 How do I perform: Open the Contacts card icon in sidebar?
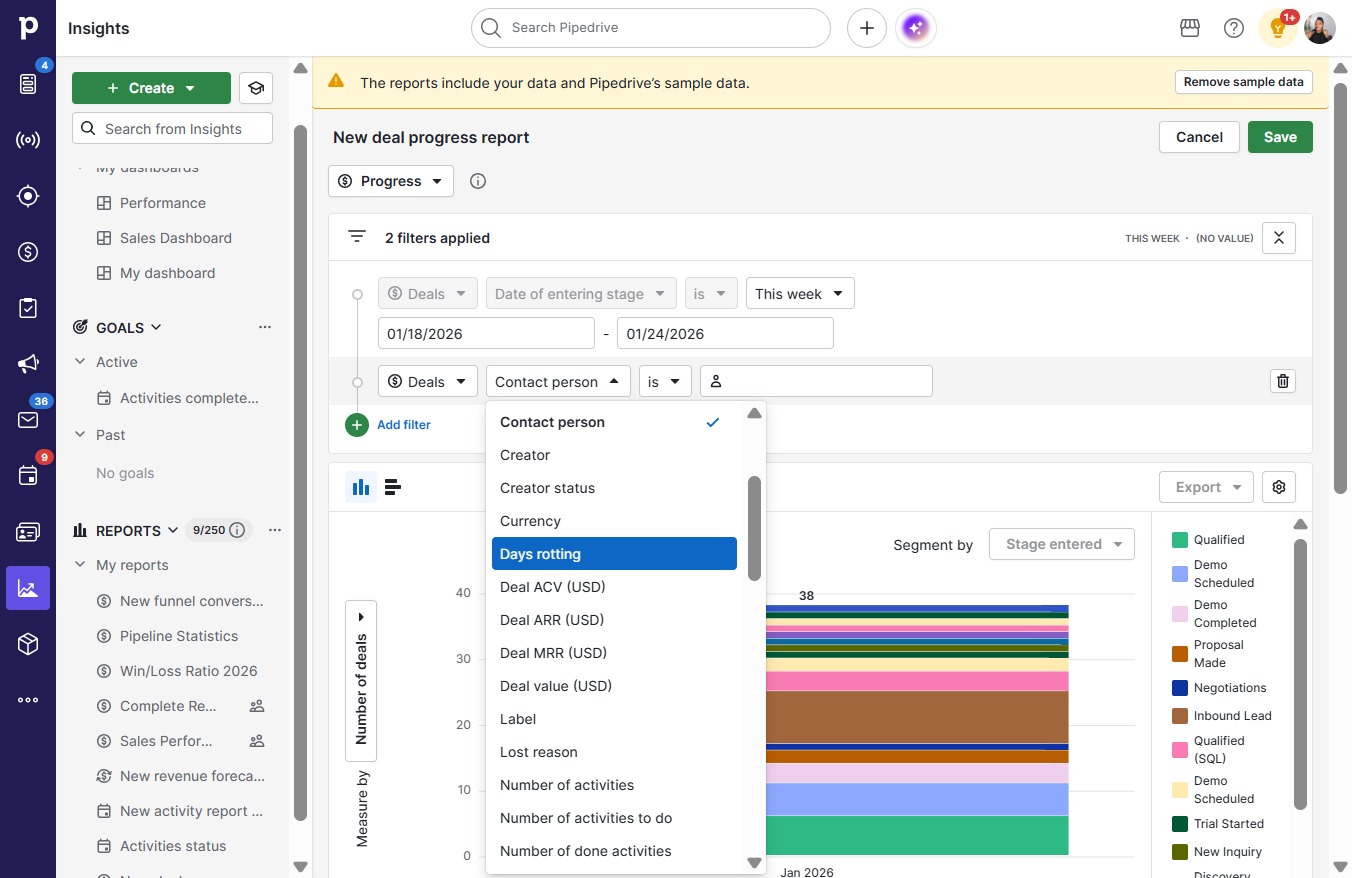click(x=28, y=531)
